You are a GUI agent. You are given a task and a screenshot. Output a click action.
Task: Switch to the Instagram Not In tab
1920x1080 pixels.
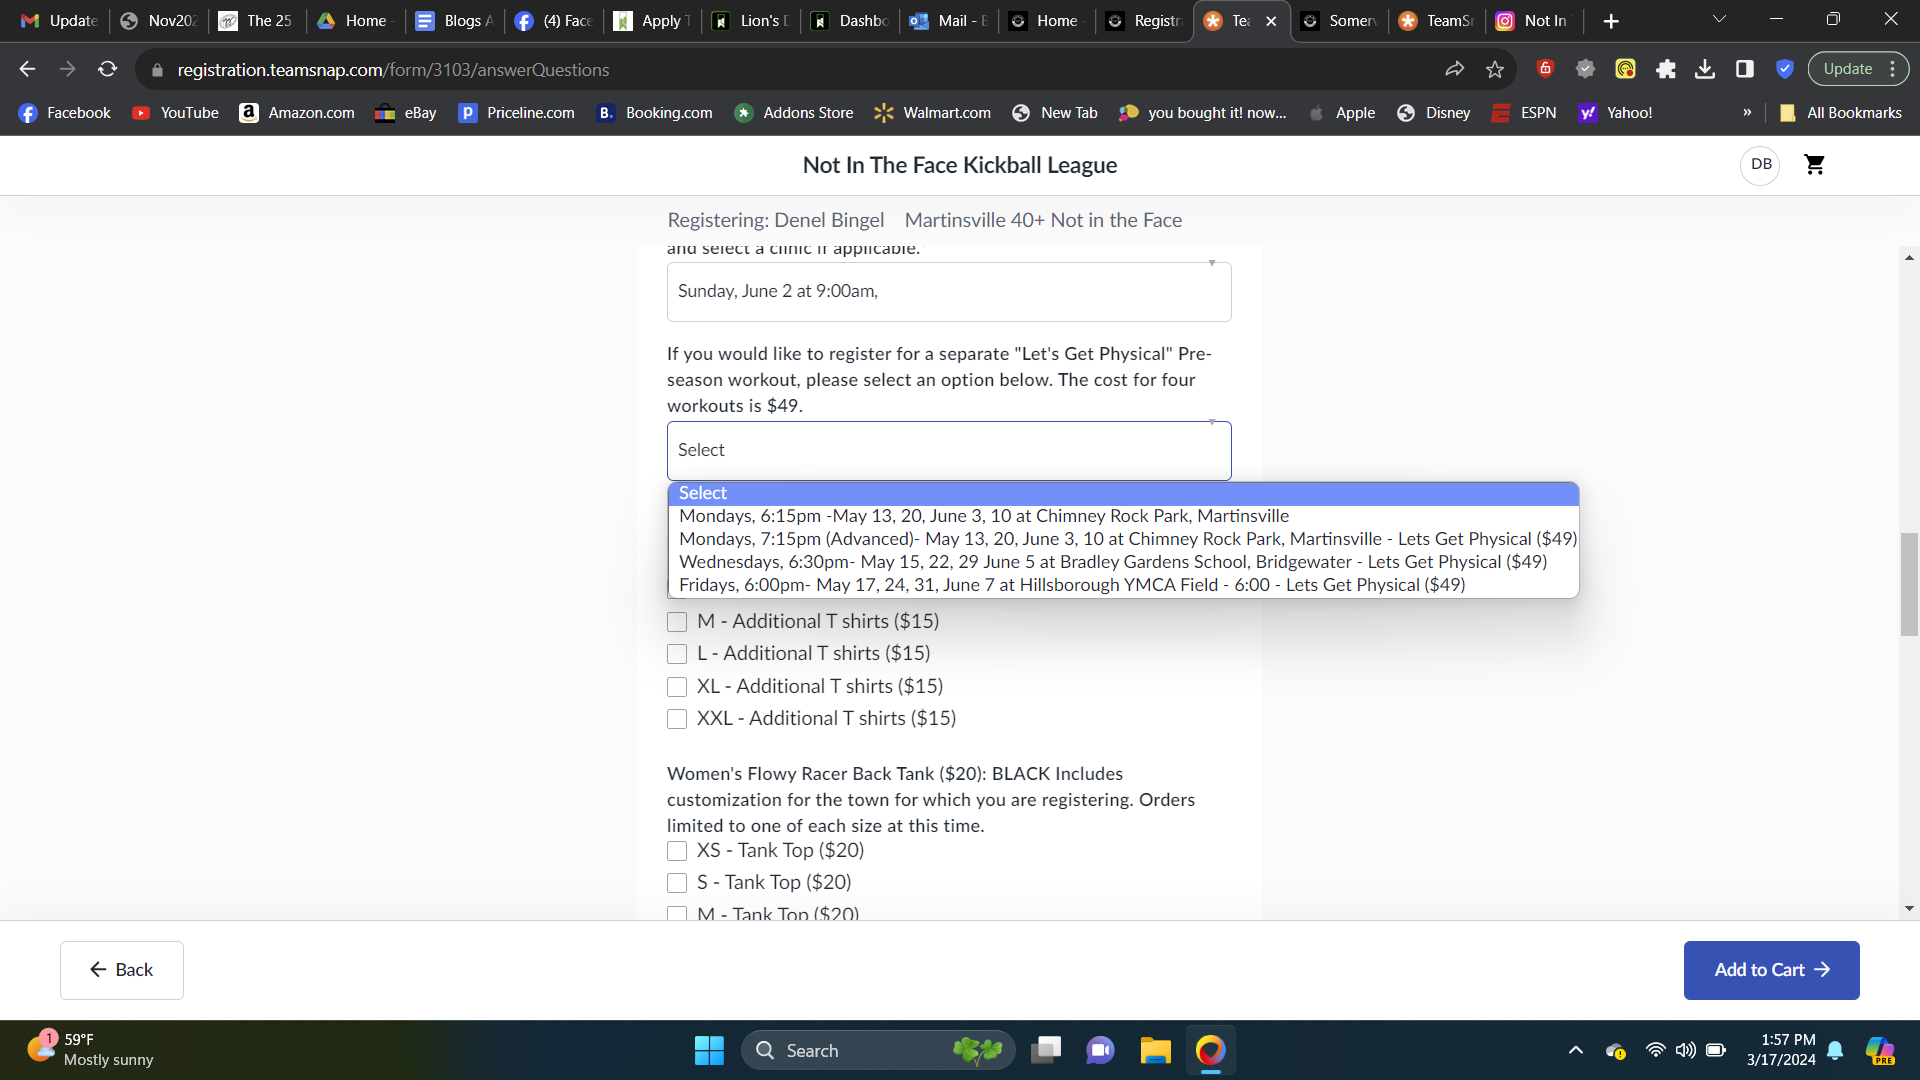1531,21
